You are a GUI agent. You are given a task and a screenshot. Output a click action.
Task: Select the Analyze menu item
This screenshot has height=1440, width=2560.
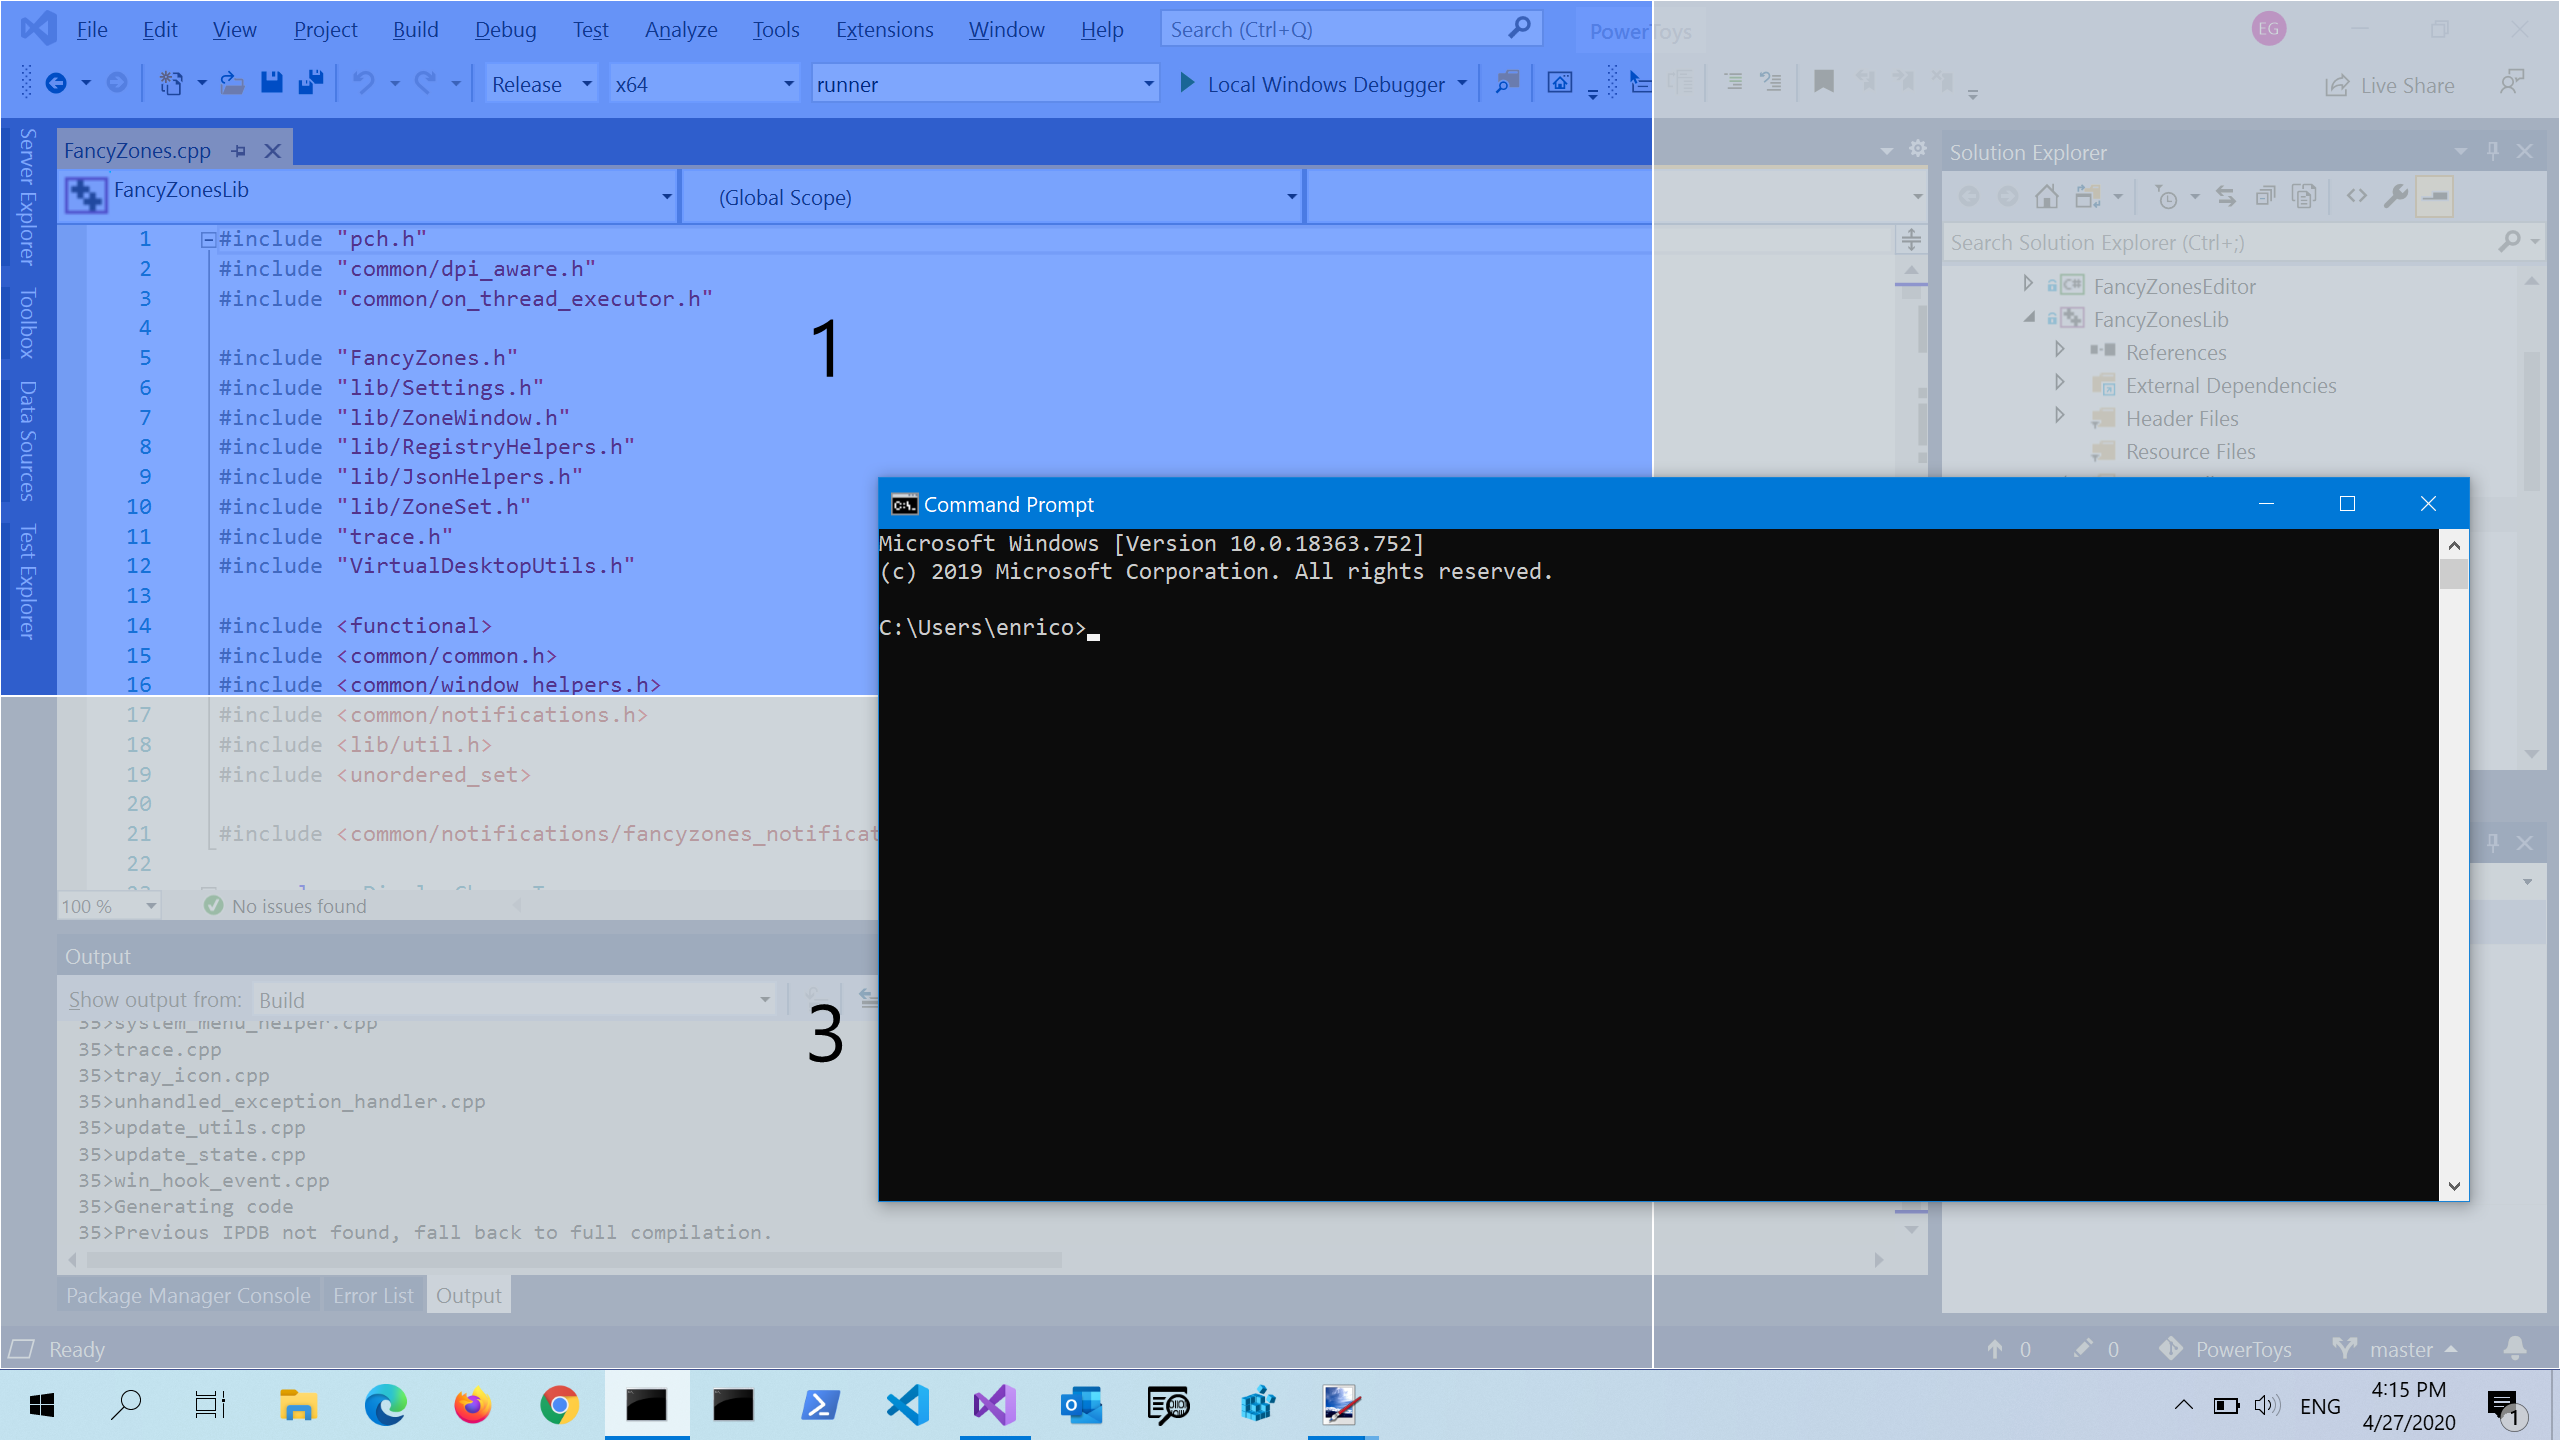[x=677, y=28]
